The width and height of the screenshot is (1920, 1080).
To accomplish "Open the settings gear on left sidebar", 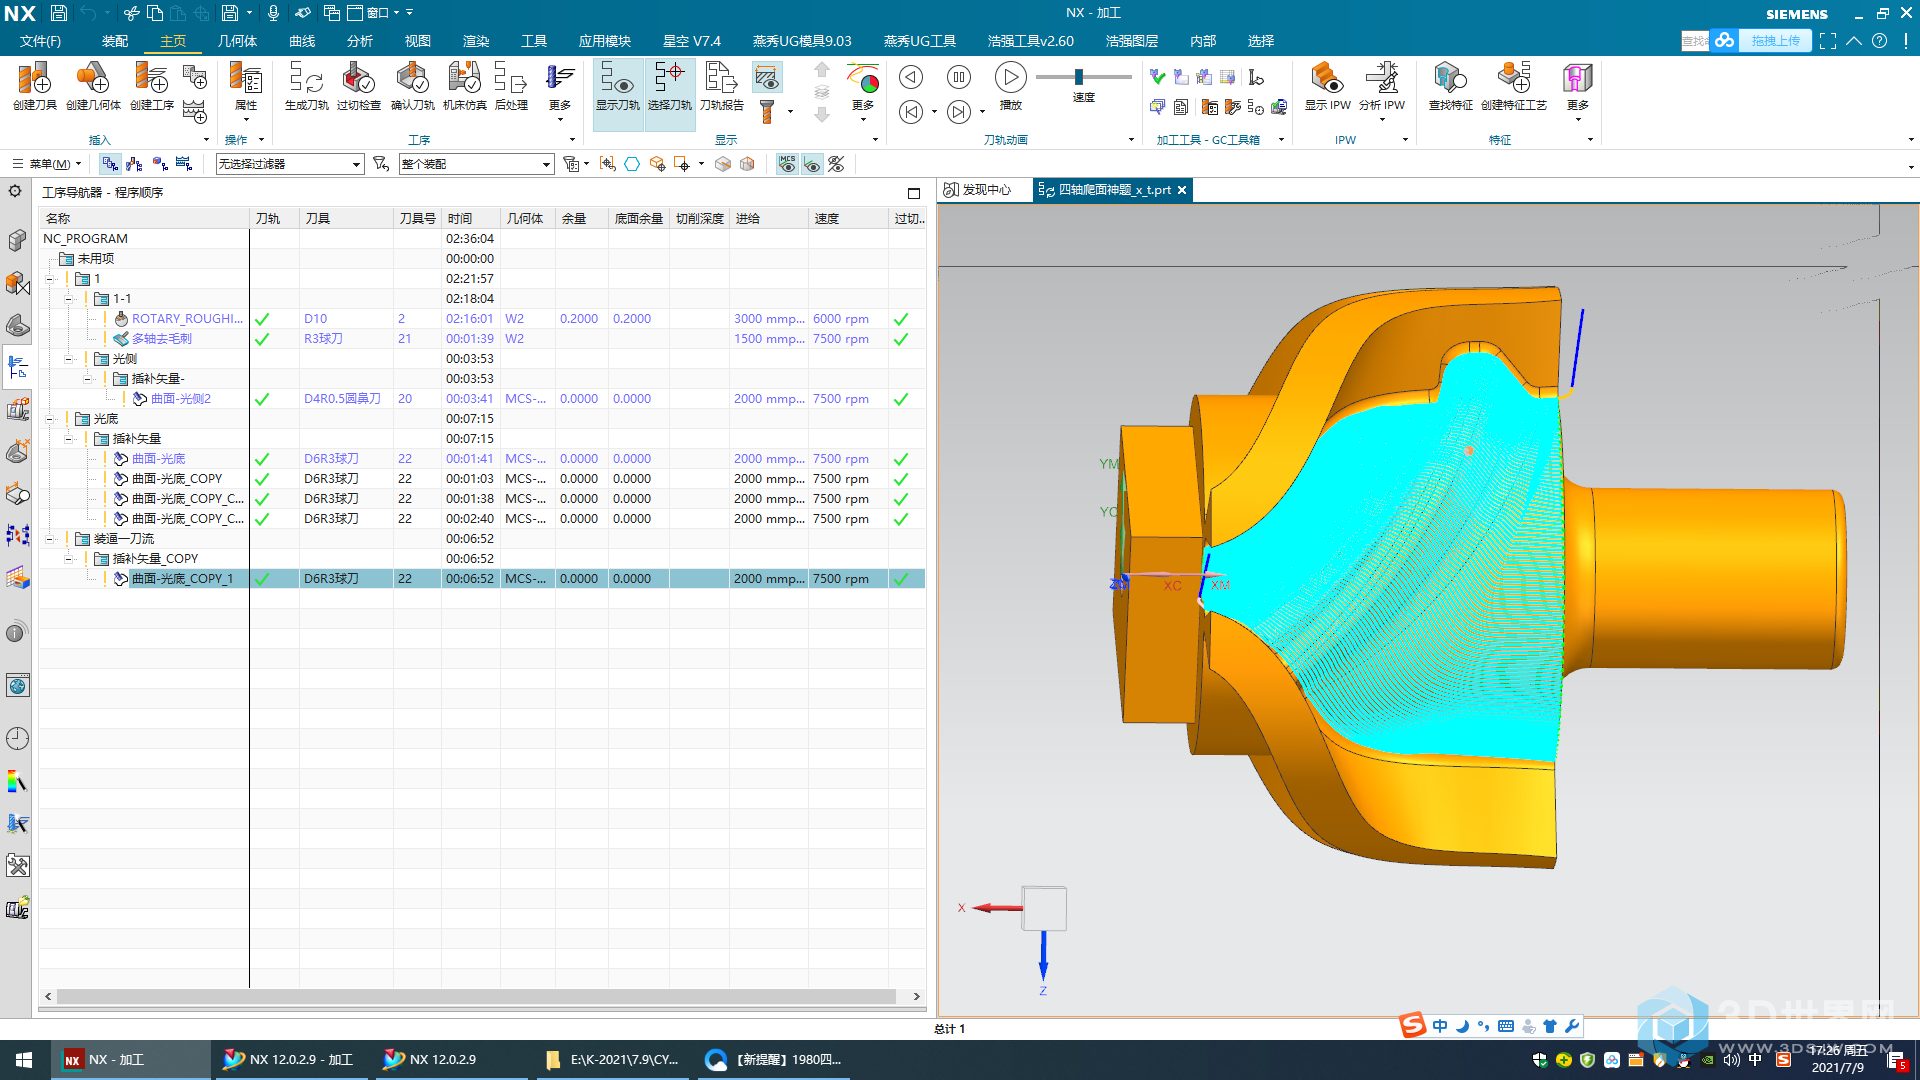I will tap(16, 191).
